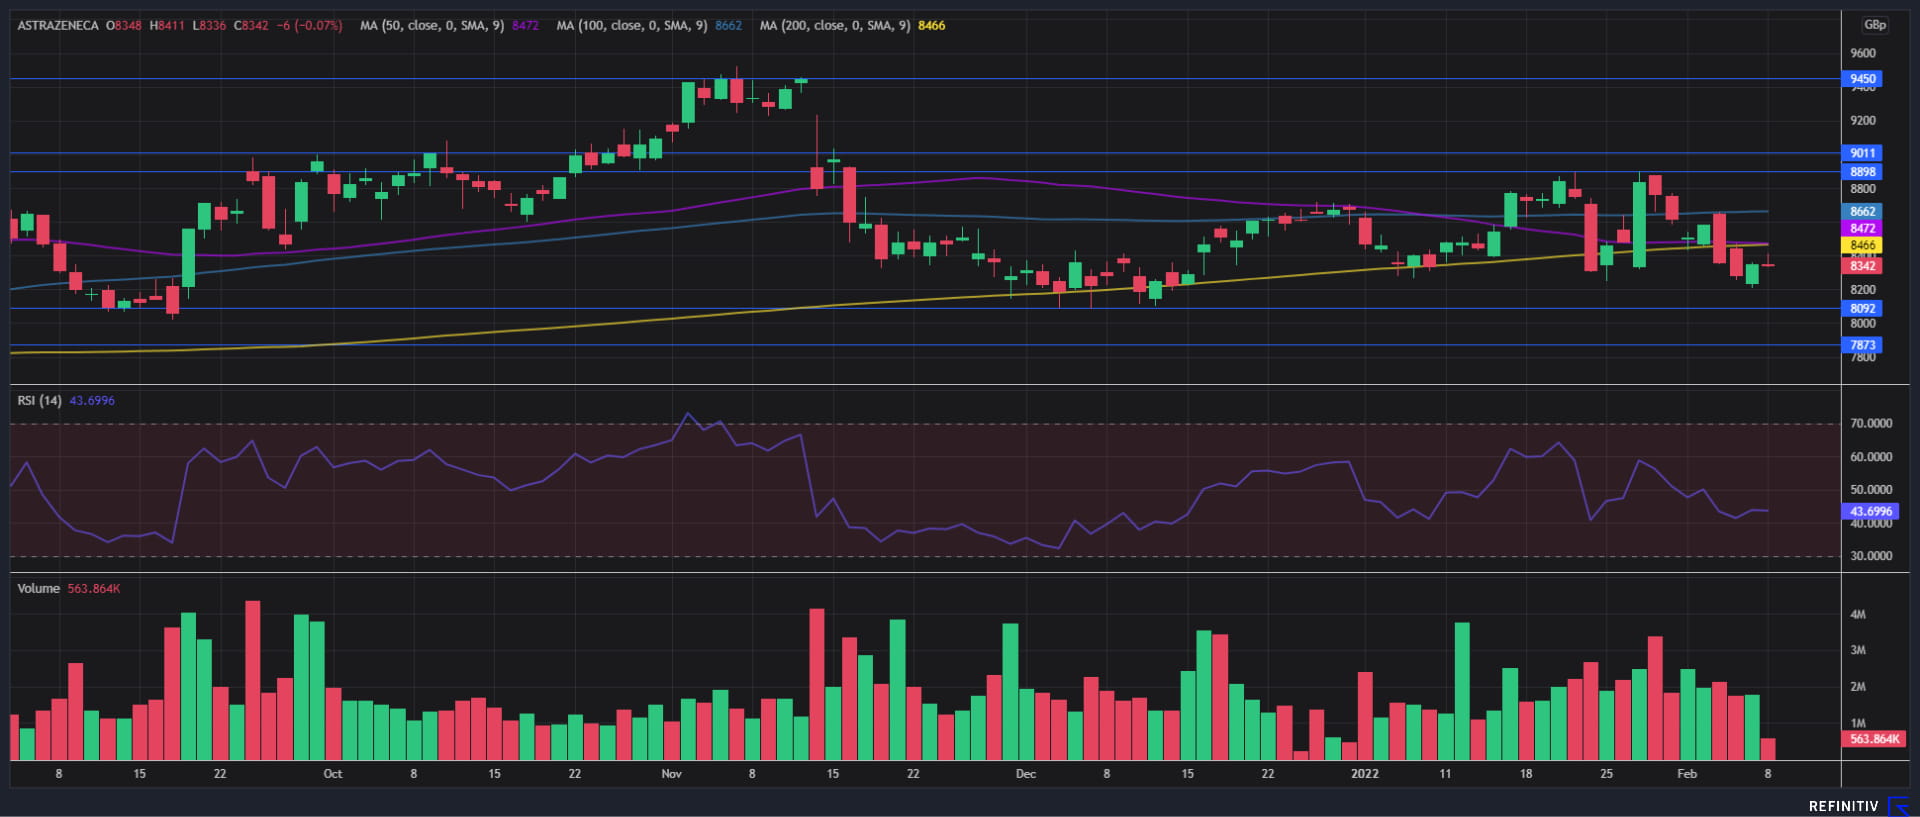
Task: Click the 25 date on time axis
Action: pos(1606,774)
